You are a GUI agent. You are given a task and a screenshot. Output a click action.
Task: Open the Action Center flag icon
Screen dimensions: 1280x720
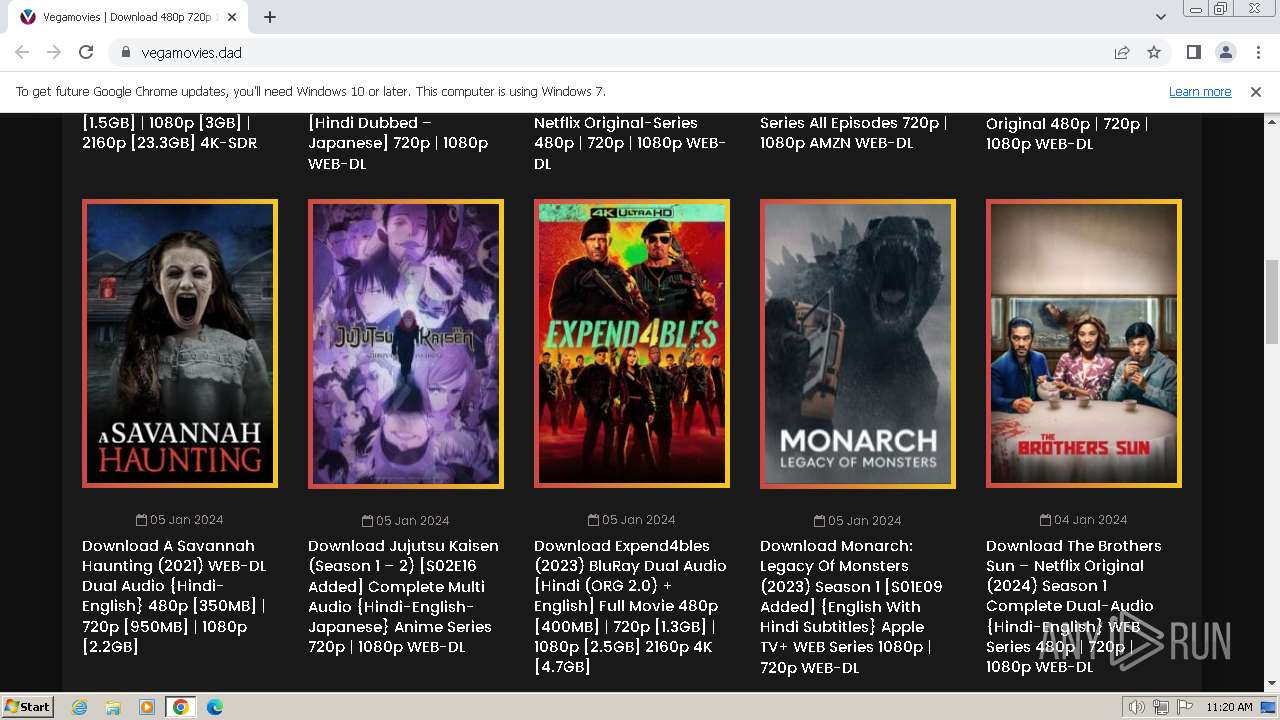(x=1185, y=707)
